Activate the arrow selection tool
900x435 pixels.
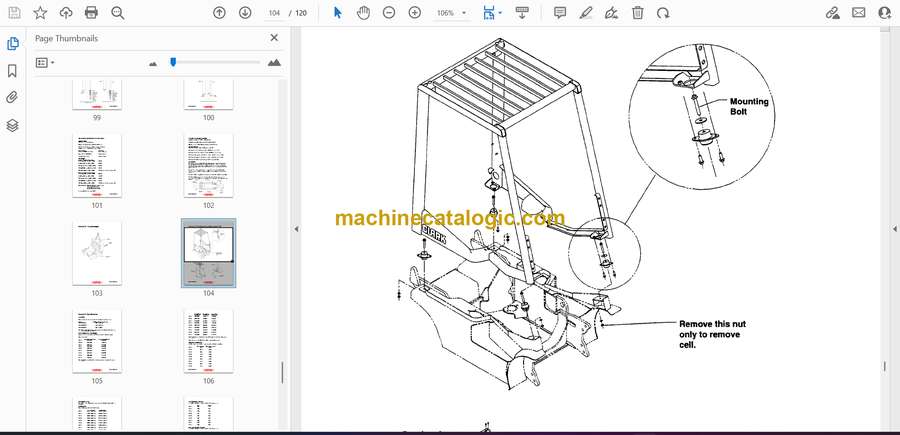coord(337,13)
